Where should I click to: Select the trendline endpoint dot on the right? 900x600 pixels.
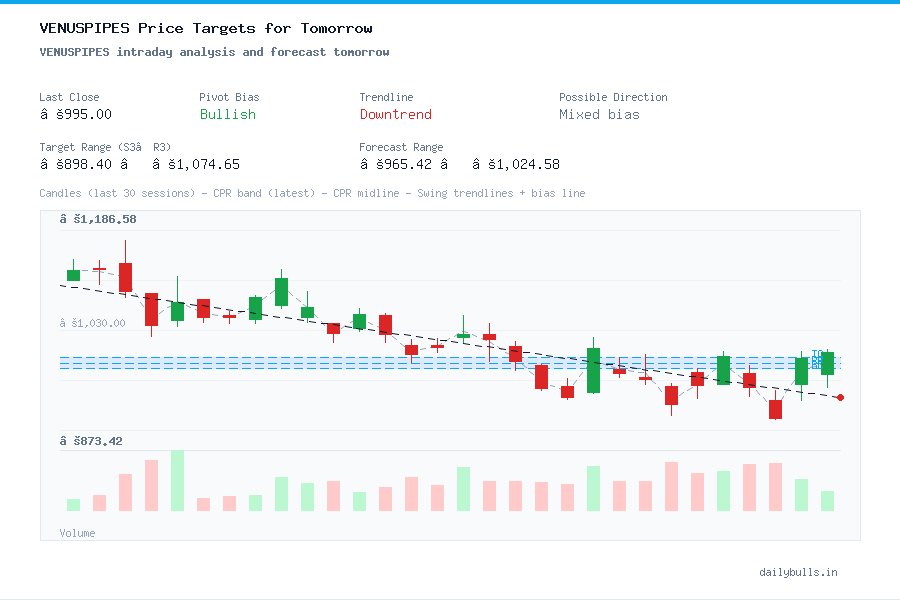(x=840, y=398)
